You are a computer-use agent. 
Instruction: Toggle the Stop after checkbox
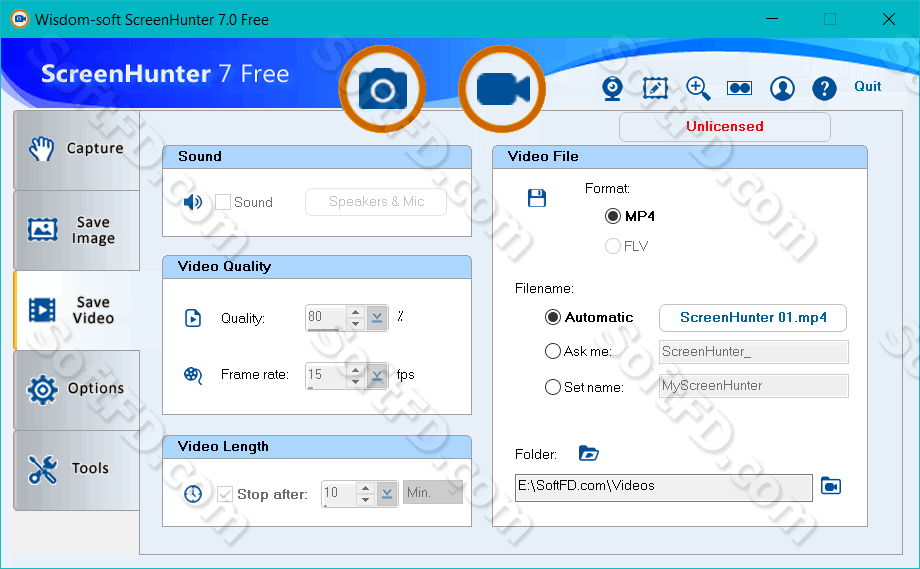[x=225, y=494]
